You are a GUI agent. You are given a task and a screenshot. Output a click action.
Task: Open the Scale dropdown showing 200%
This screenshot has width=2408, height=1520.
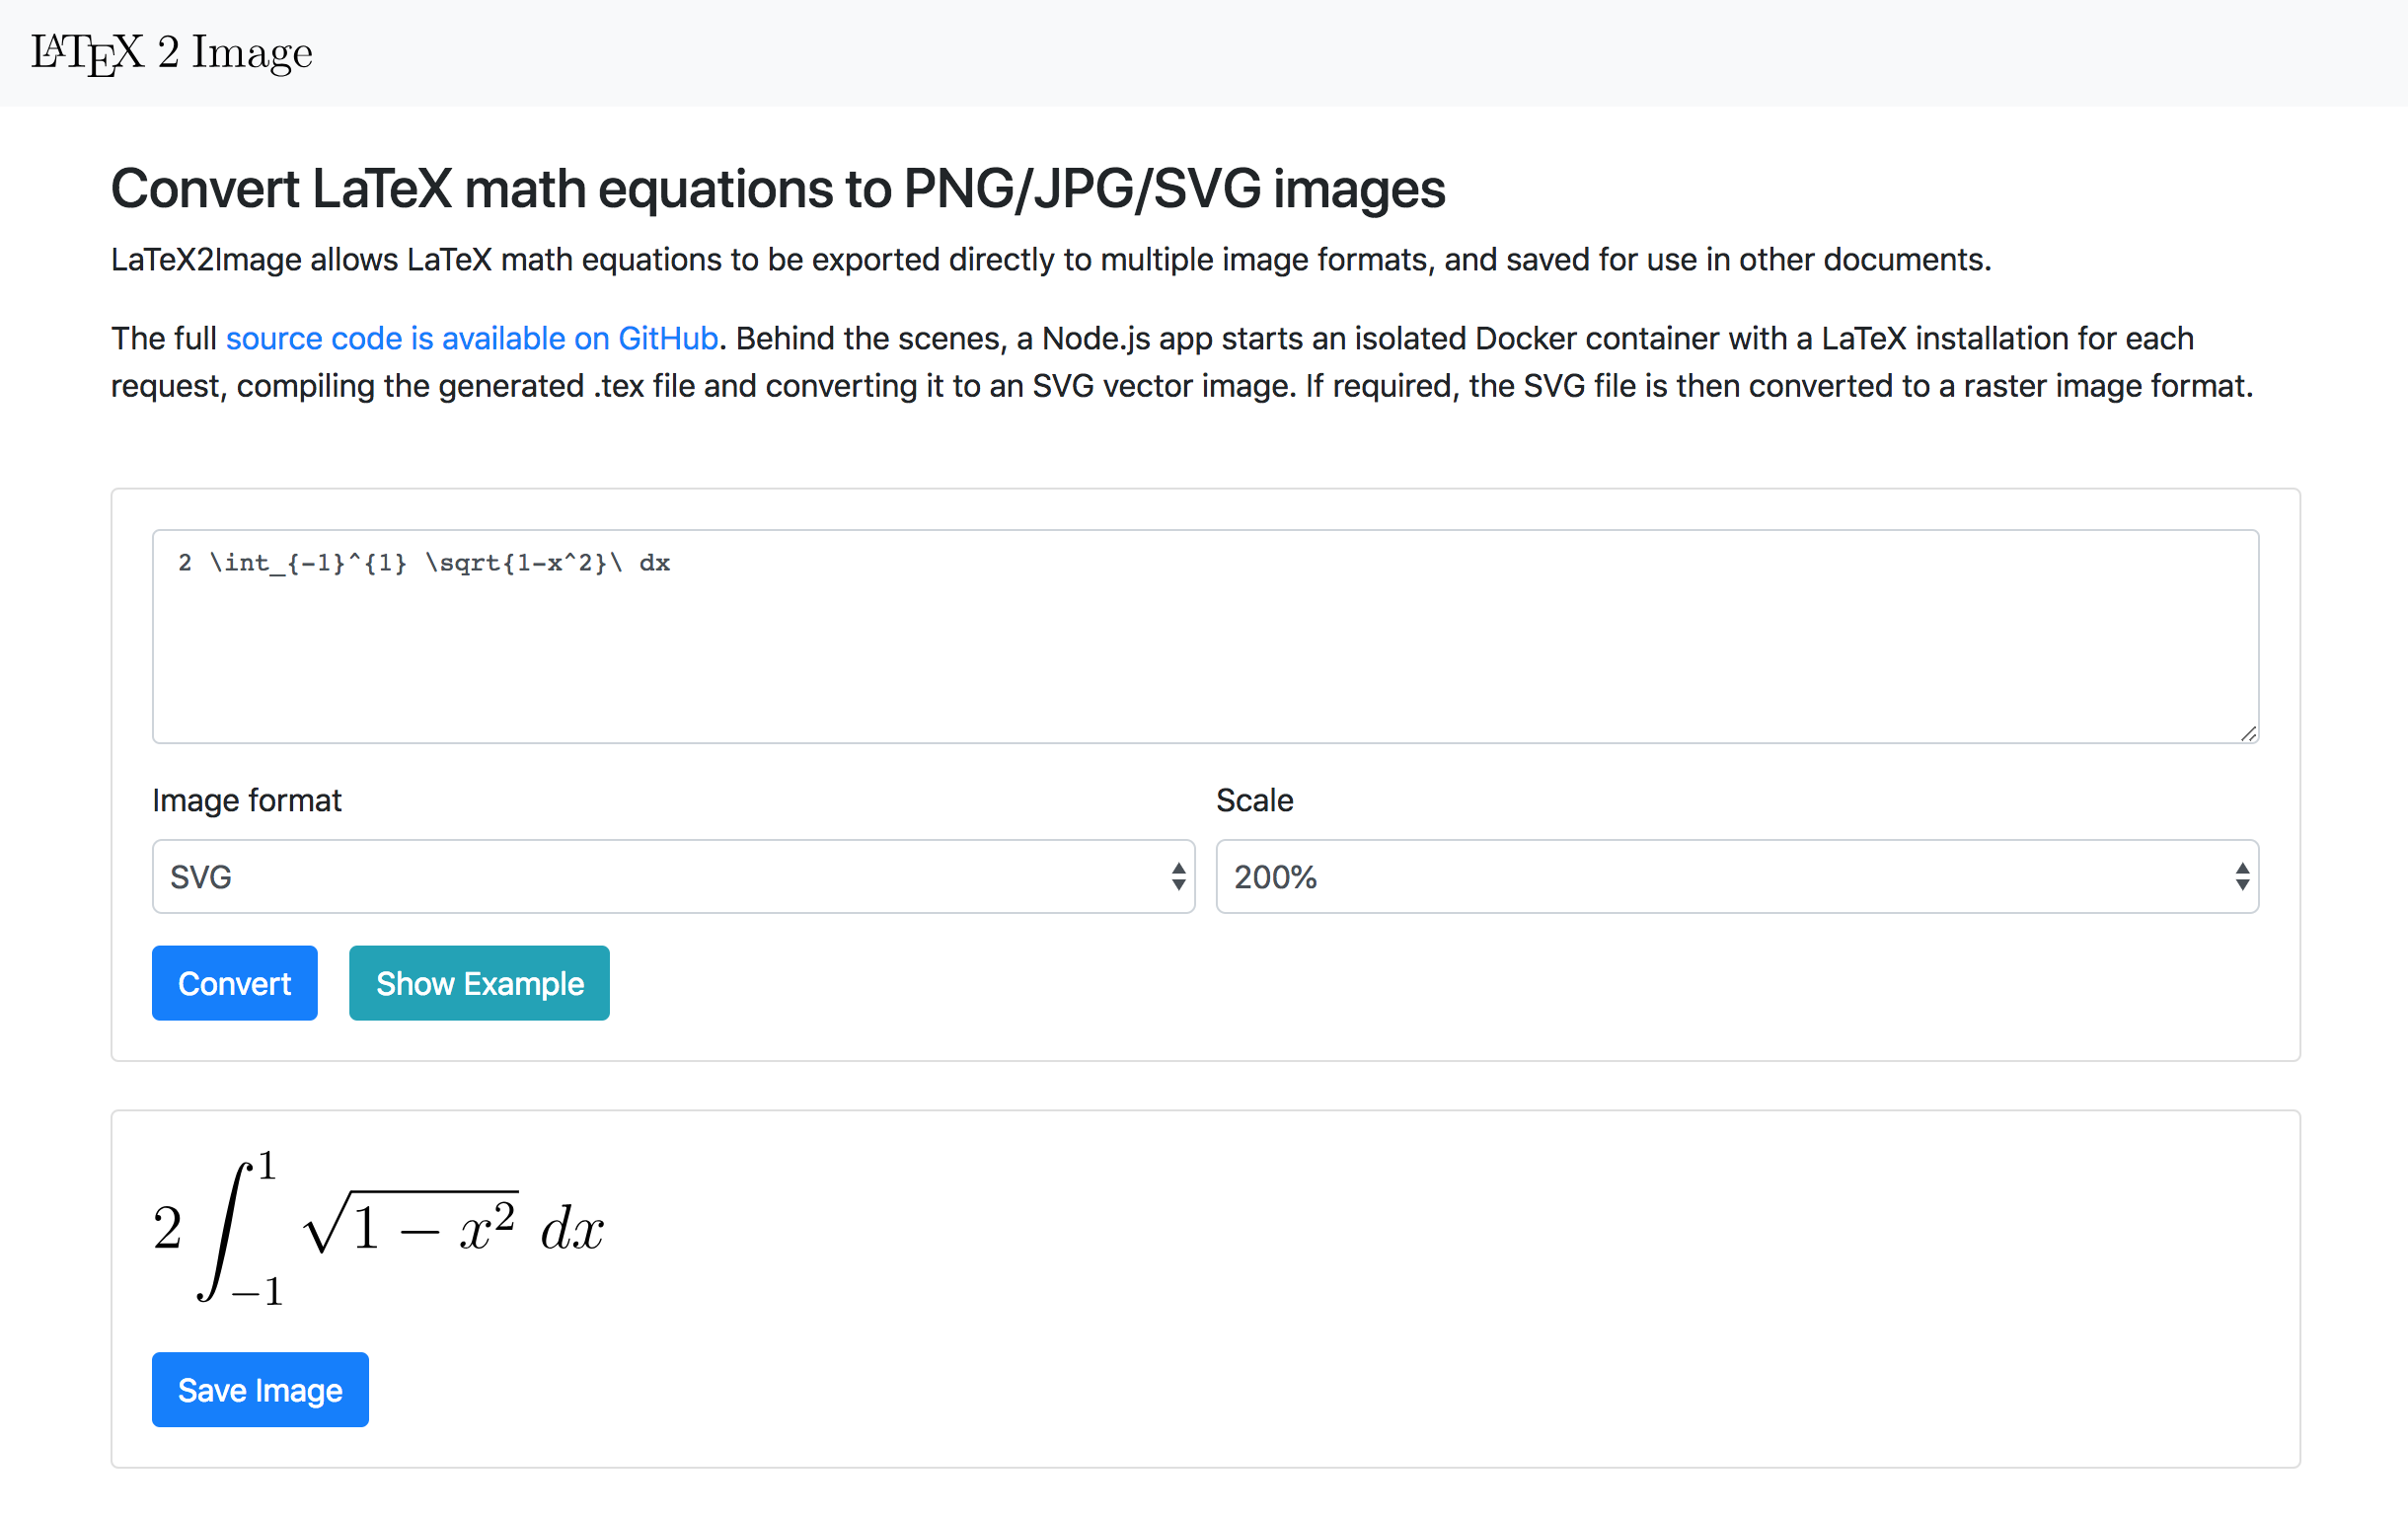coord(1720,876)
